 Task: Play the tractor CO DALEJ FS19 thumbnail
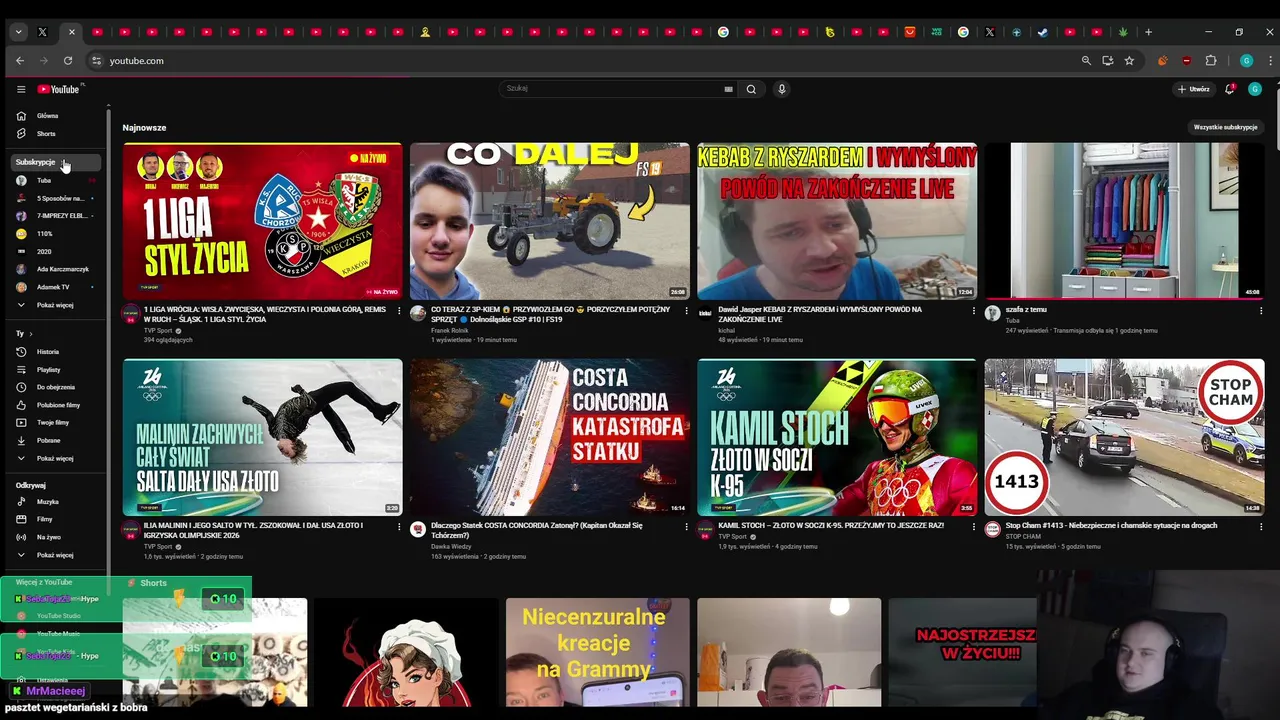550,221
